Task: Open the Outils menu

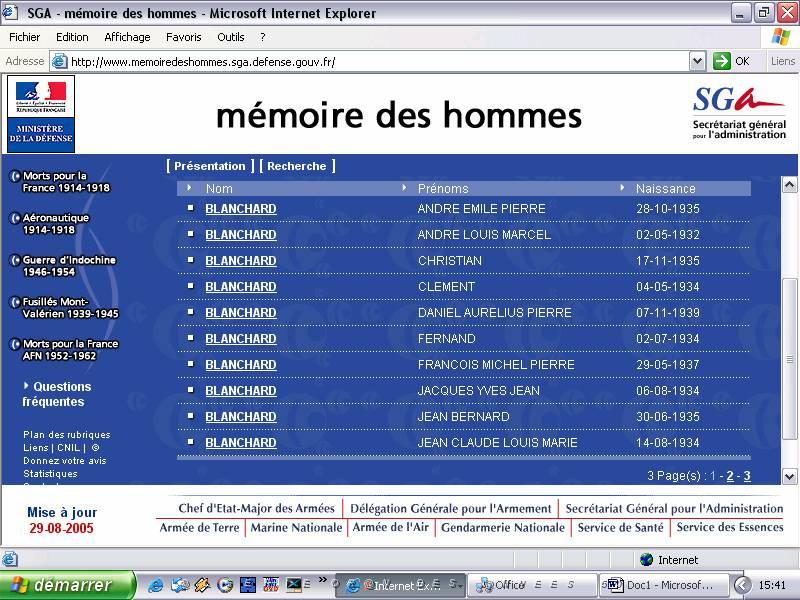Action: click(x=231, y=37)
